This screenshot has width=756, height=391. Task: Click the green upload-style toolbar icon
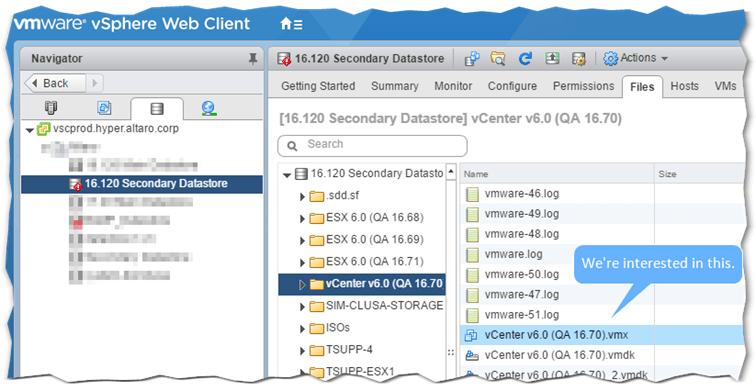coord(552,59)
